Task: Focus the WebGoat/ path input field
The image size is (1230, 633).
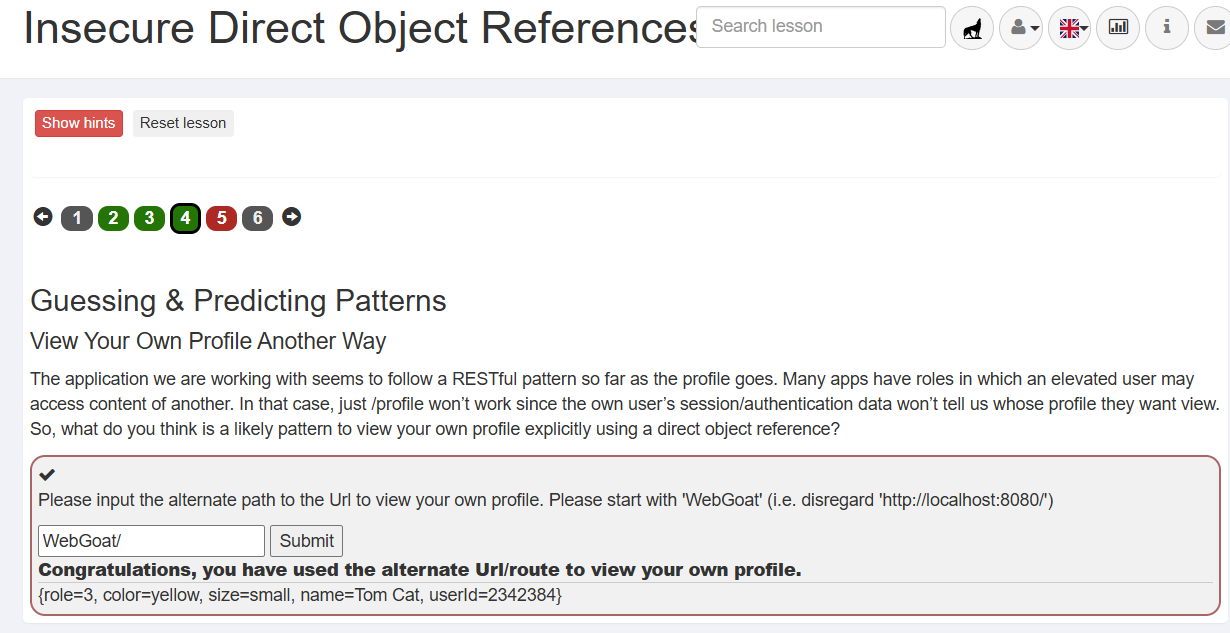Action: (x=151, y=541)
